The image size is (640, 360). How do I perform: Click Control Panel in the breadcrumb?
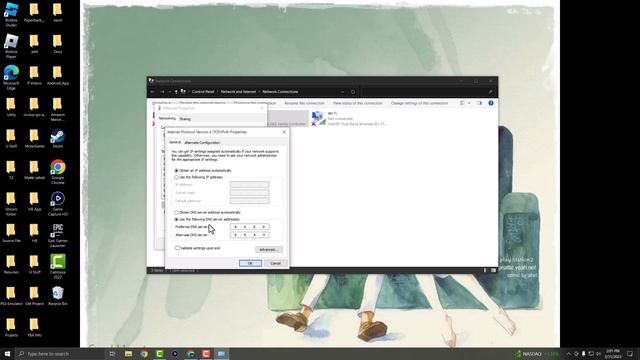(x=203, y=92)
